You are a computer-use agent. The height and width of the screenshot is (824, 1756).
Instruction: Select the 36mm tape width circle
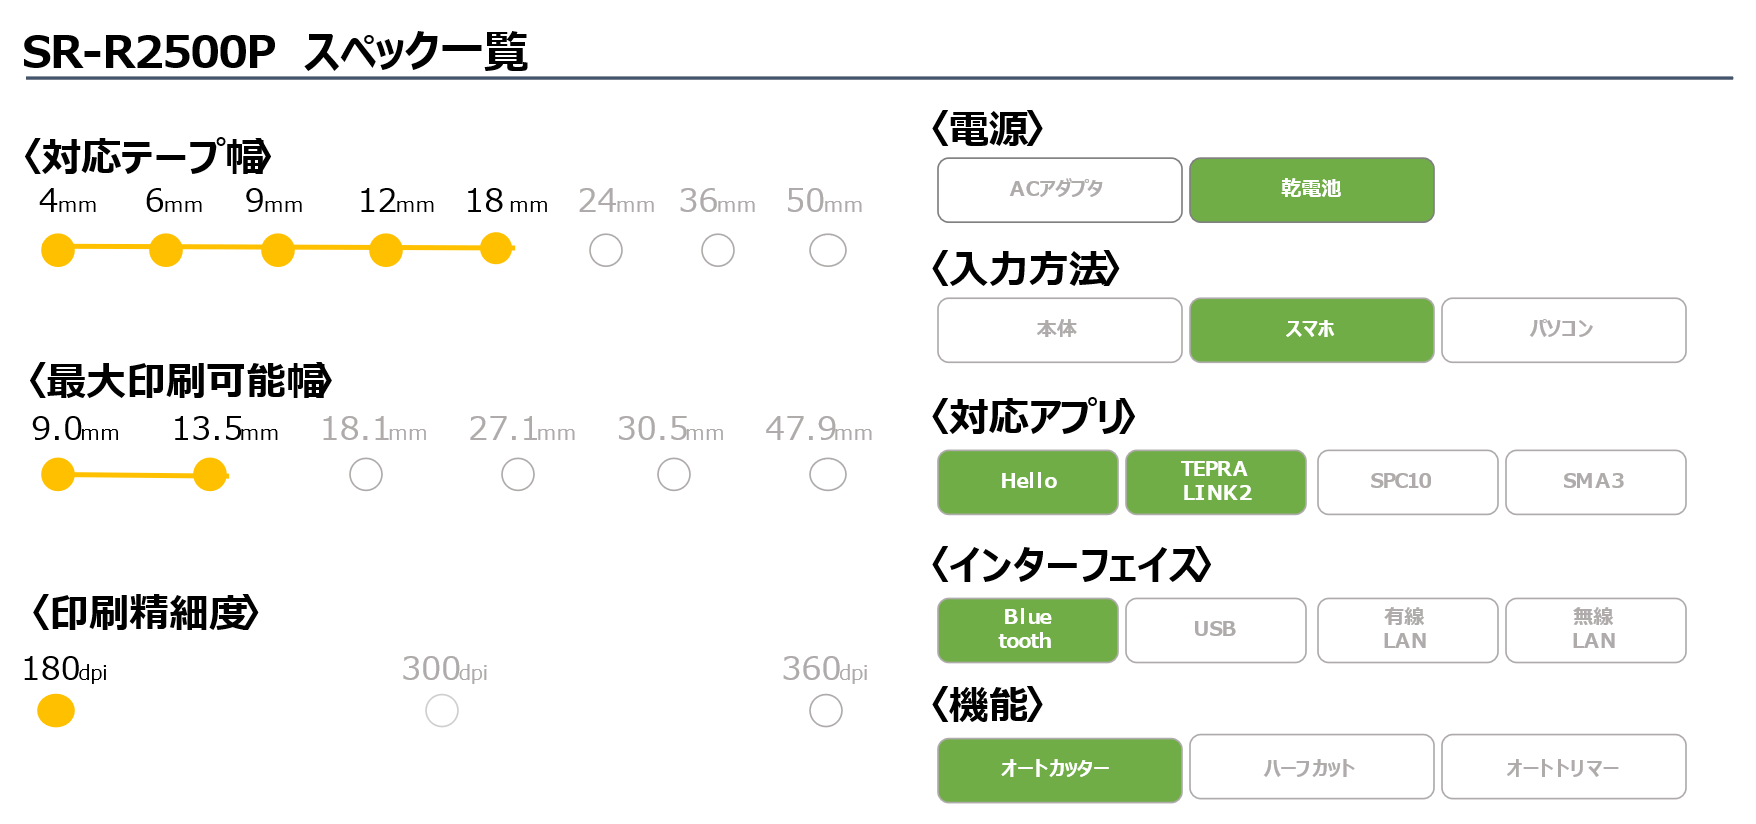(718, 250)
